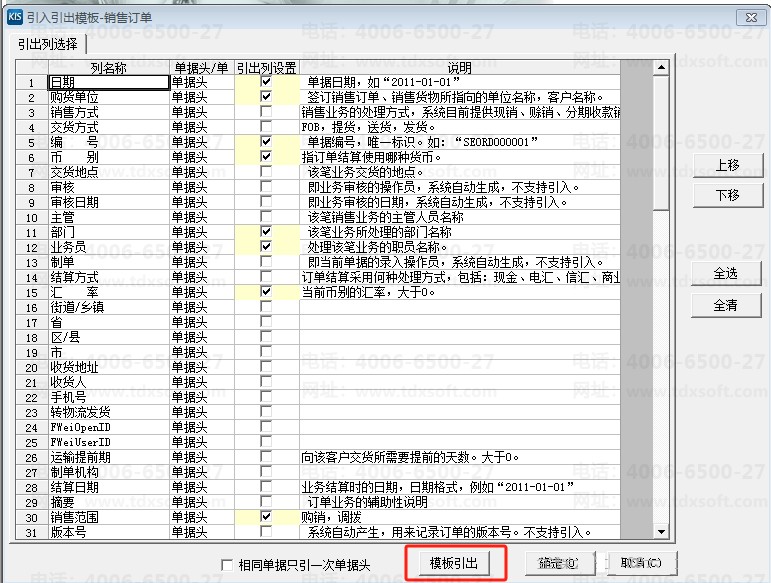This screenshot has width=771, height=583.
Task: Uncheck the export checkbox for 日期 row
Action: [x=266, y=82]
